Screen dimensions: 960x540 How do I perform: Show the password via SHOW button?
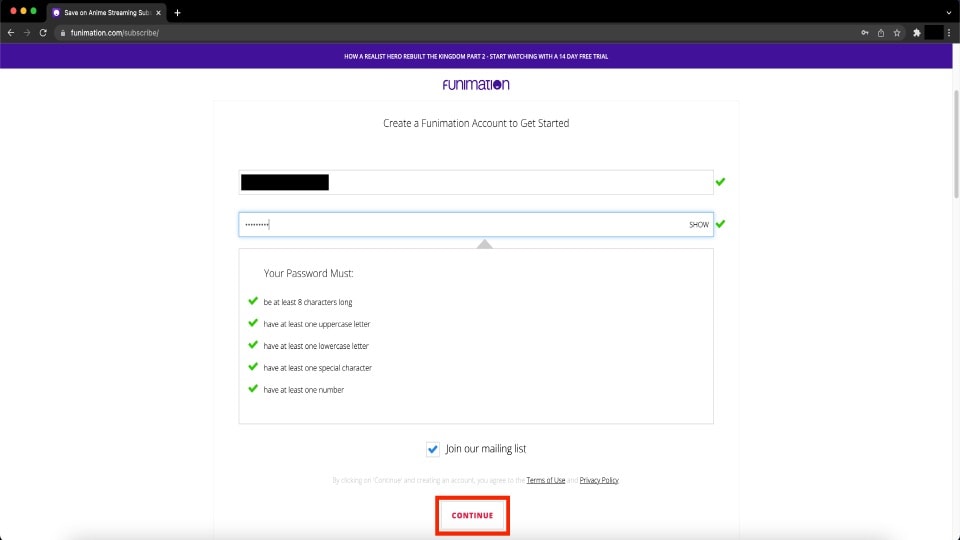(699, 225)
